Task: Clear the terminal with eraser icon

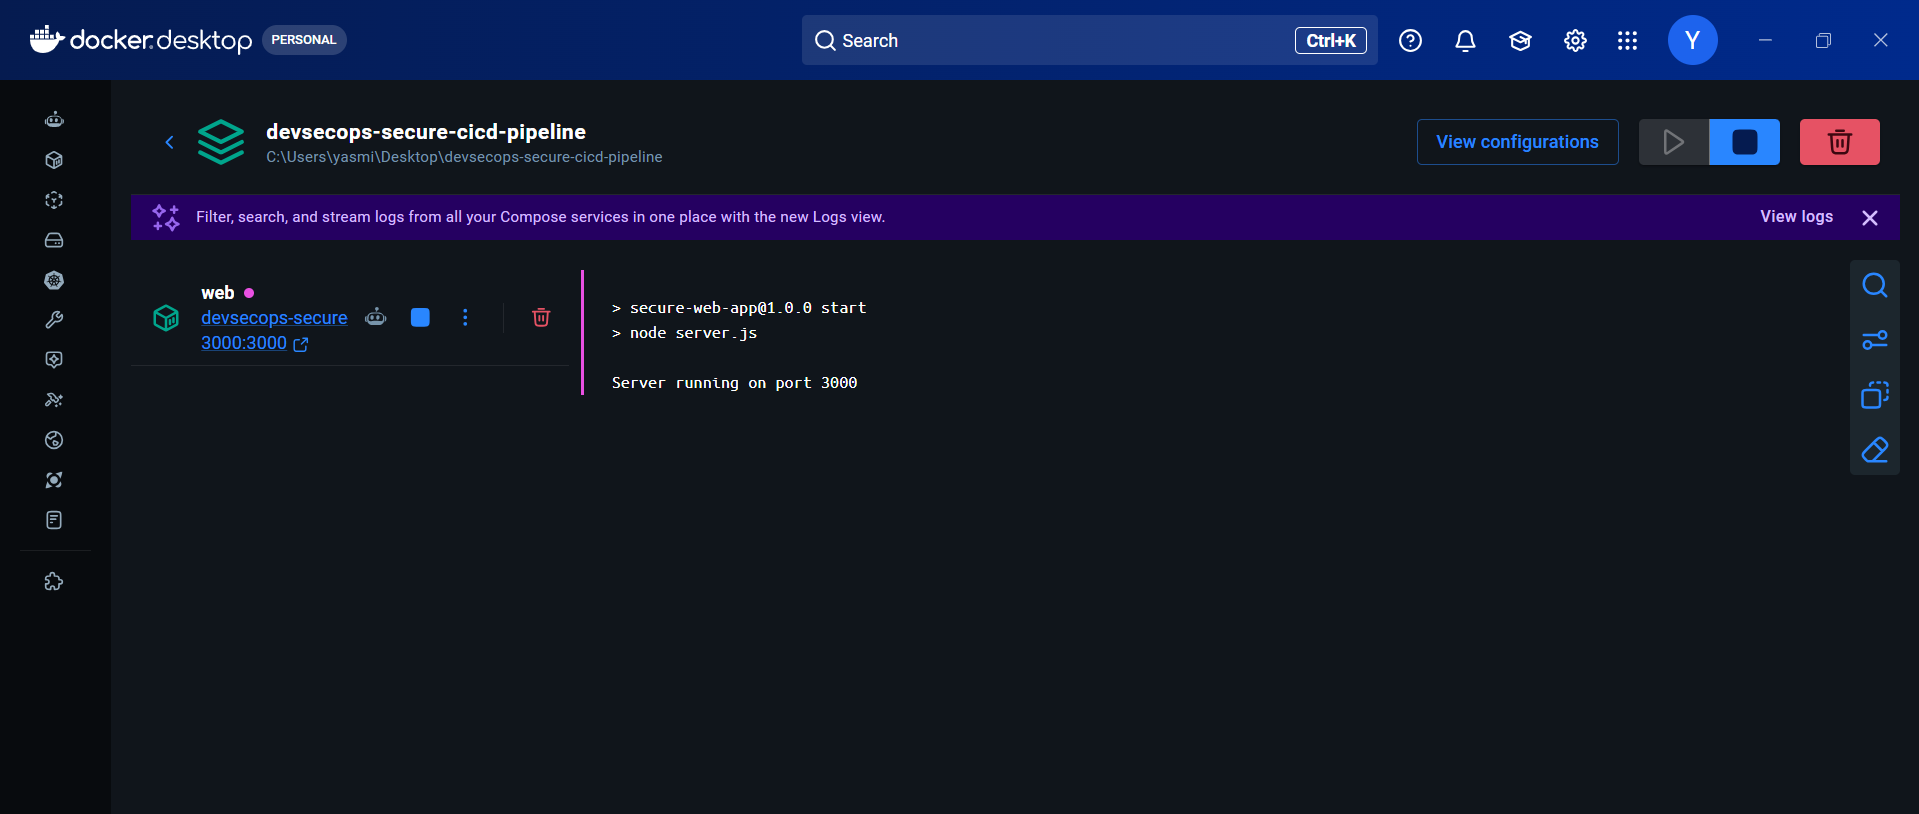Action: 1875,450
